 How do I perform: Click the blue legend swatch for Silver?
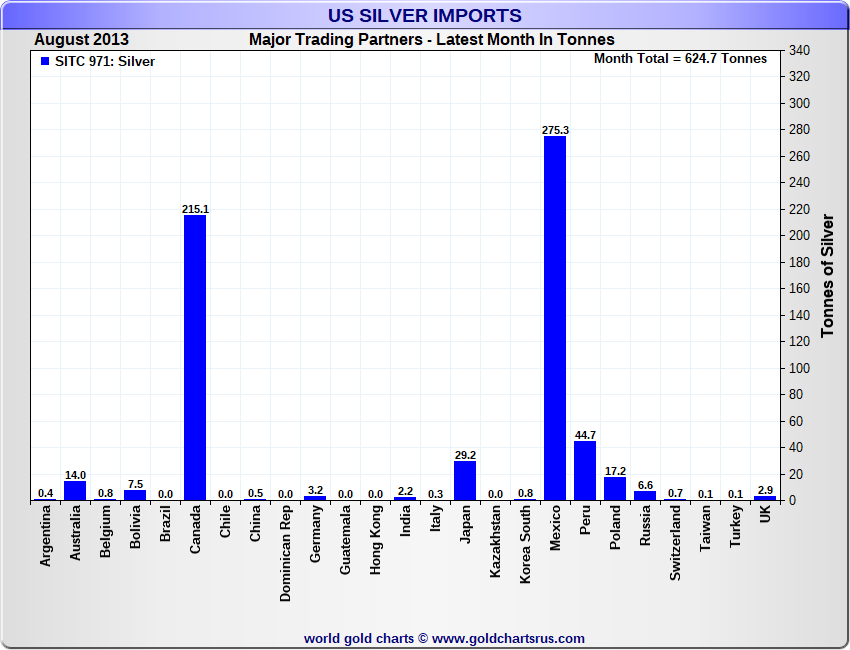click(44, 61)
